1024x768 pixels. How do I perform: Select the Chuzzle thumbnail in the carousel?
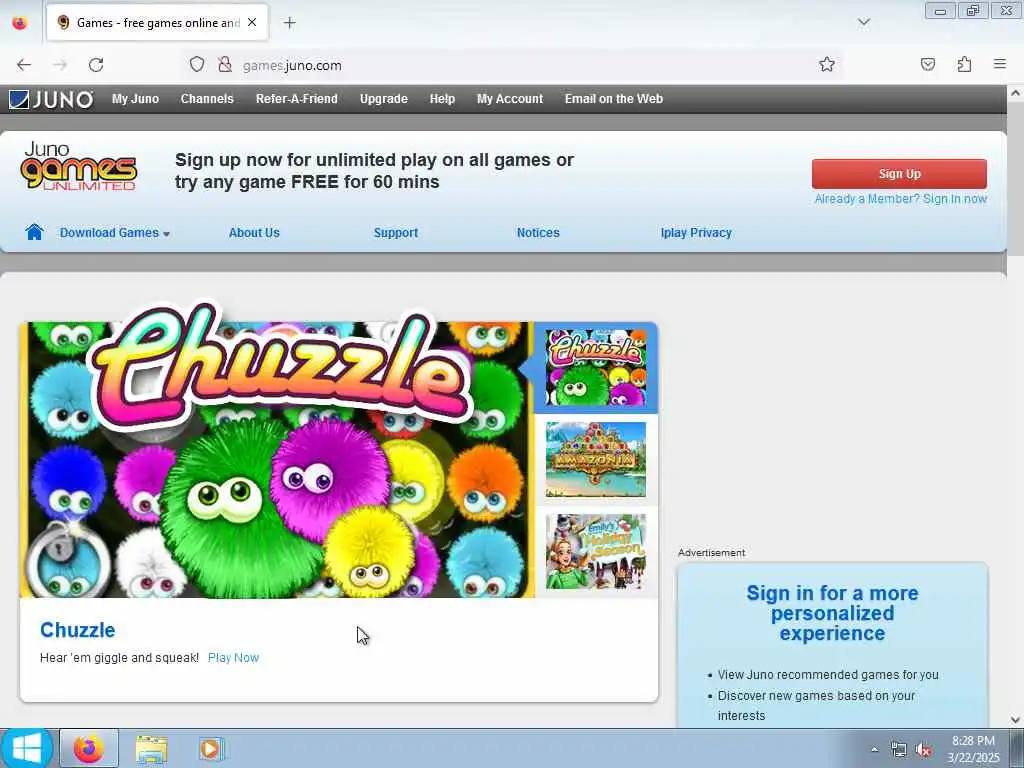click(x=596, y=368)
